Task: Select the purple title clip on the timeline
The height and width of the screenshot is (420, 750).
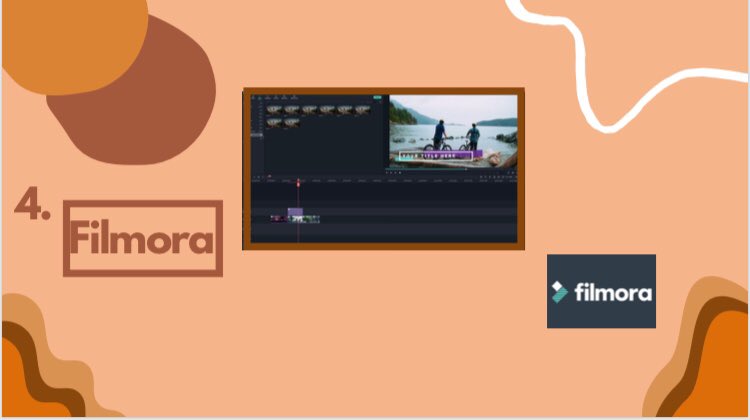Action: click(295, 211)
